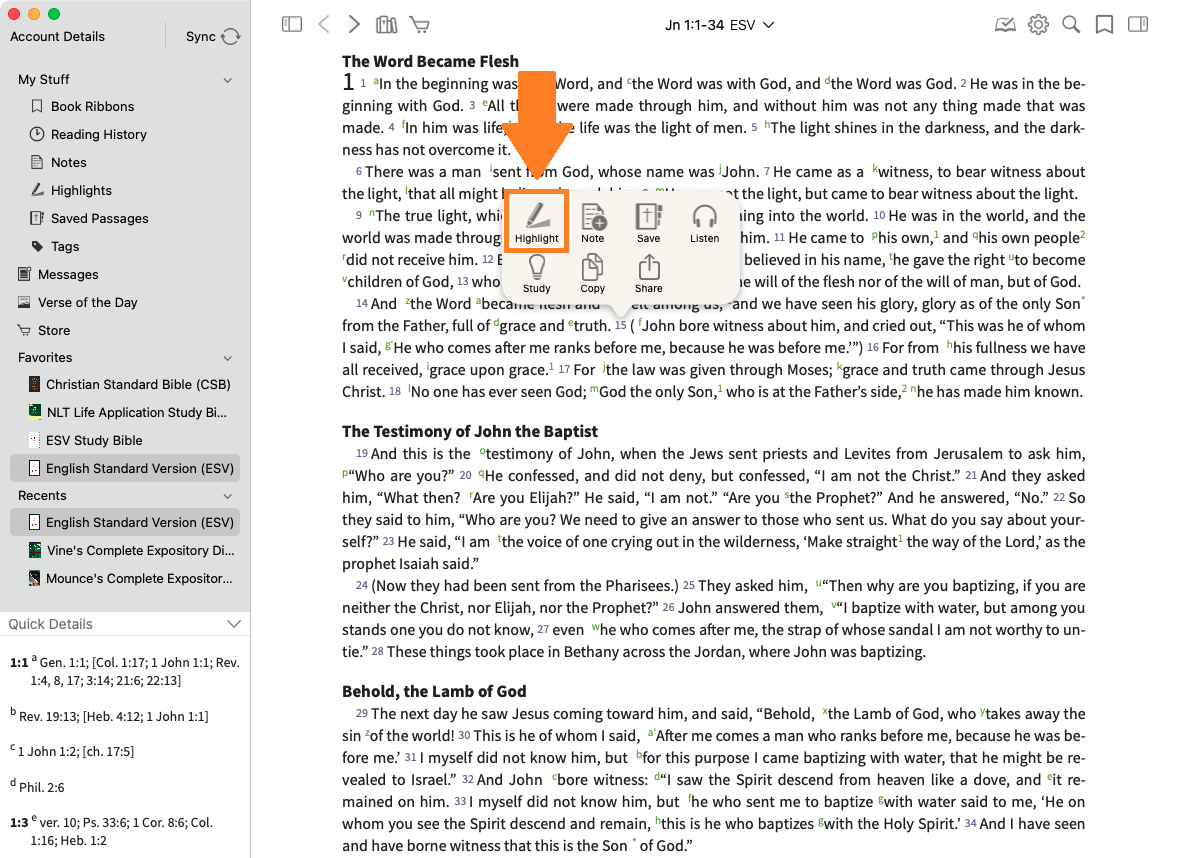Click the Save passage icon

tap(648, 223)
